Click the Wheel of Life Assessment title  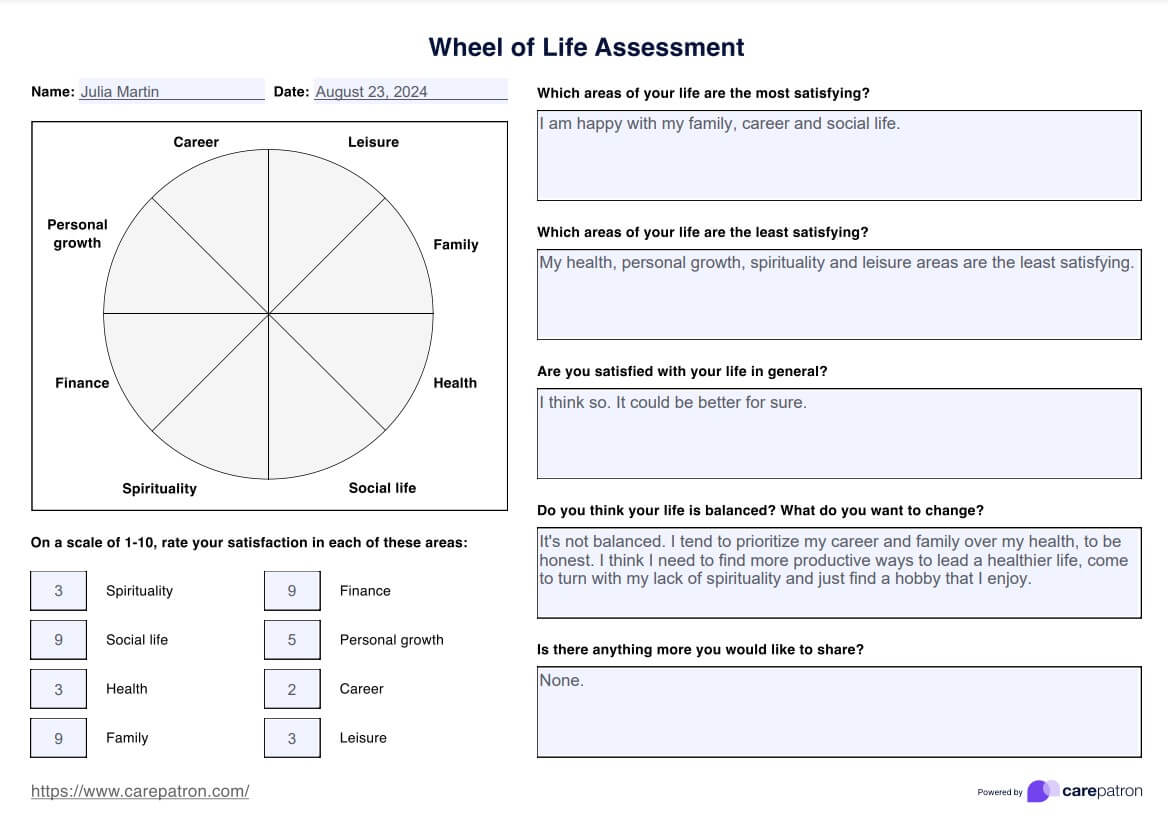tap(586, 47)
